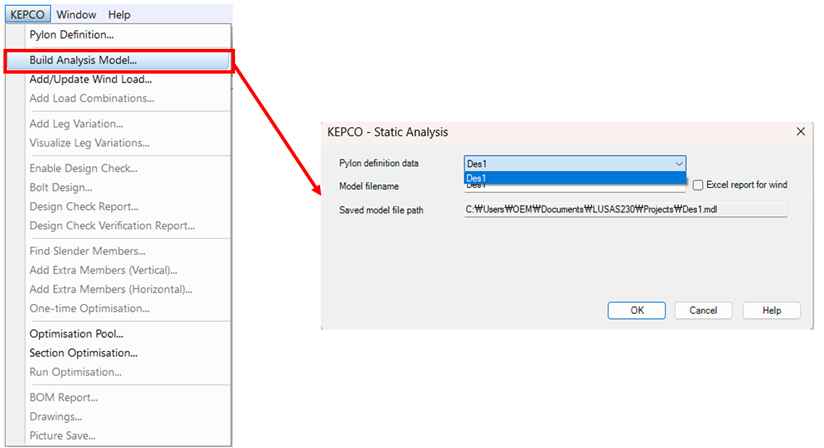Open the KEPCO menu
Image resolution: width=824 pixels, height=448 pixels.
(x=26, y=15)
